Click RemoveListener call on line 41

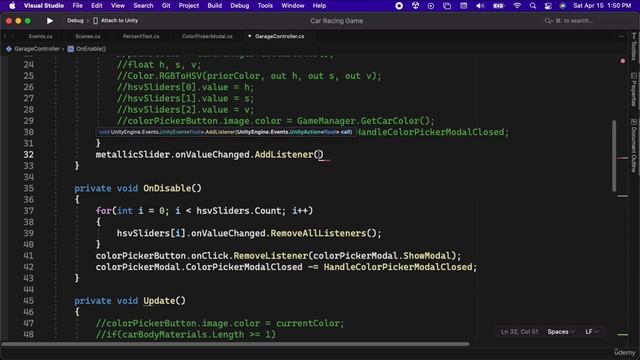pyautogui.click(x=271, y=256)
